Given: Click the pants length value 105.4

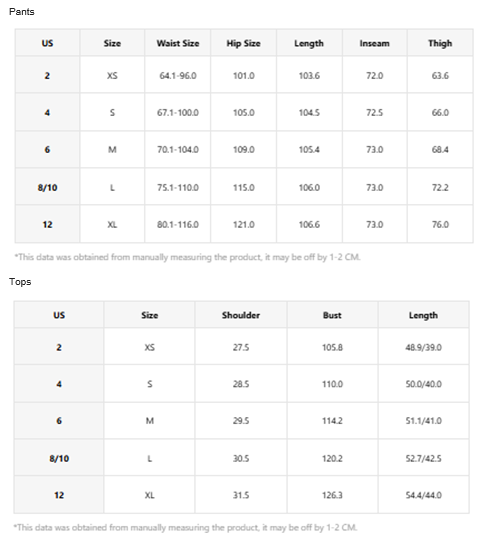Looking at the screenshot, I should (x=309, y=150).
